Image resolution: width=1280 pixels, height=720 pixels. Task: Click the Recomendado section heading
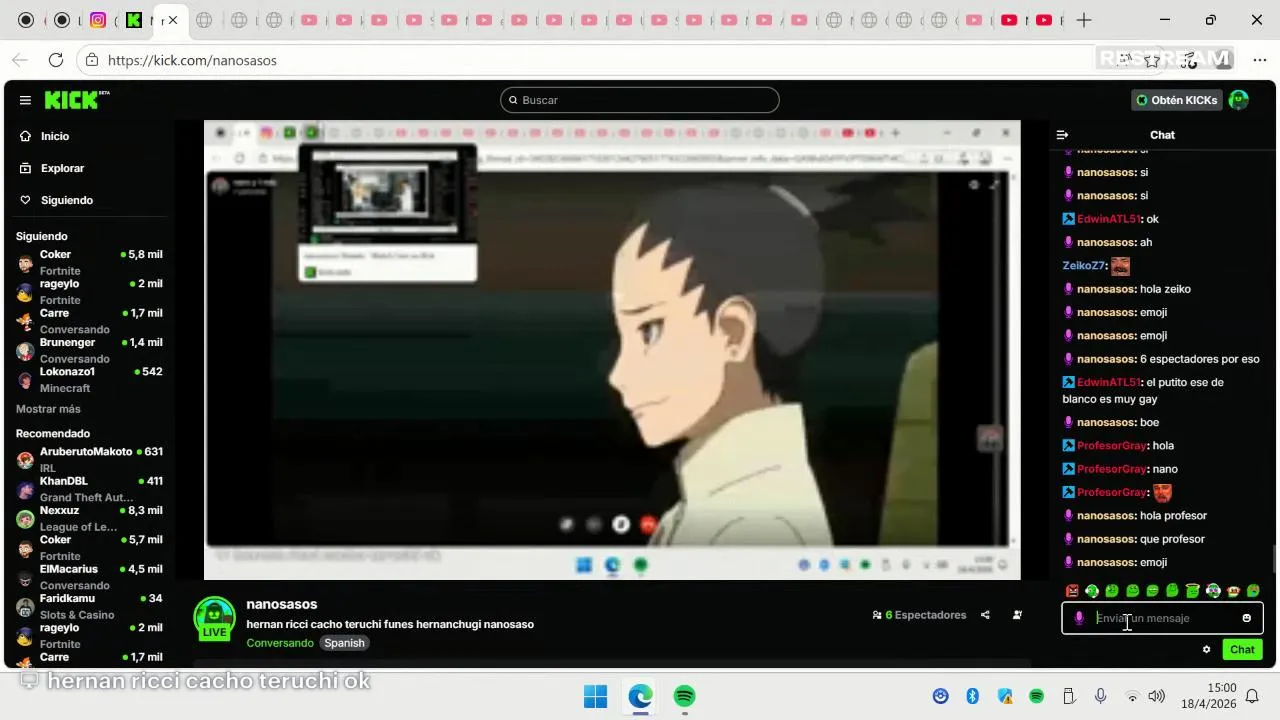pos(53,433)
